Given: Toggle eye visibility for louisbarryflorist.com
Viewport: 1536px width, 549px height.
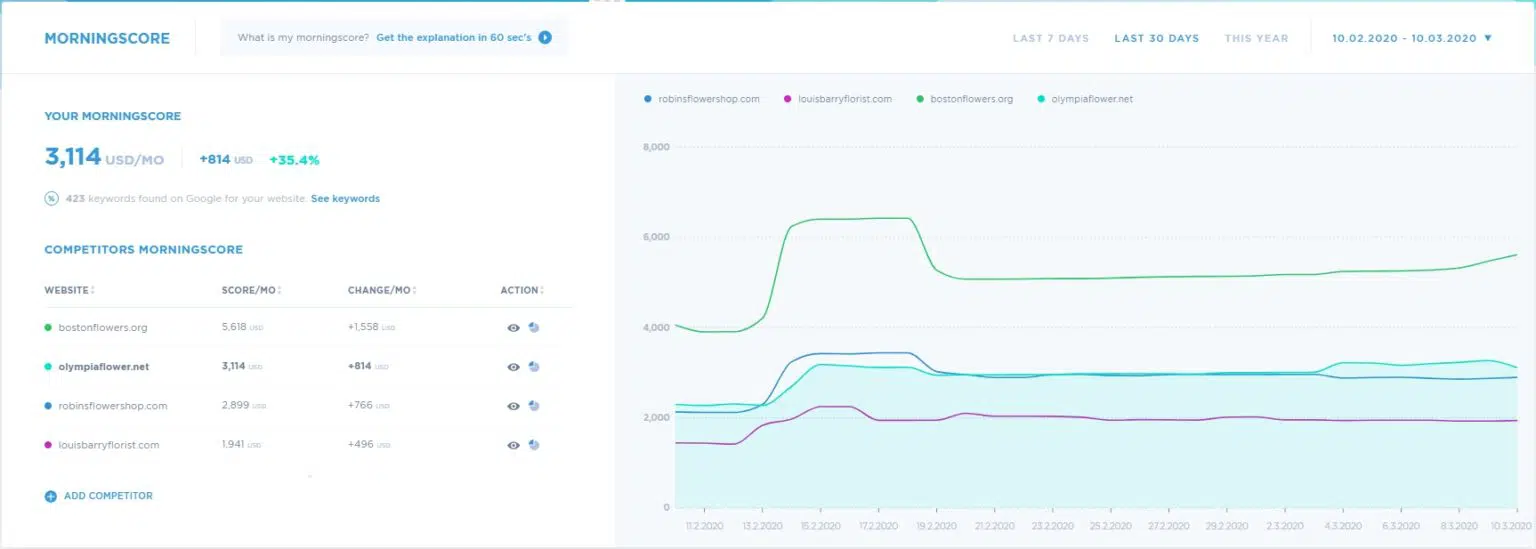Looking at the screenshot, I should pyautogui.click(x=513, y=445).
